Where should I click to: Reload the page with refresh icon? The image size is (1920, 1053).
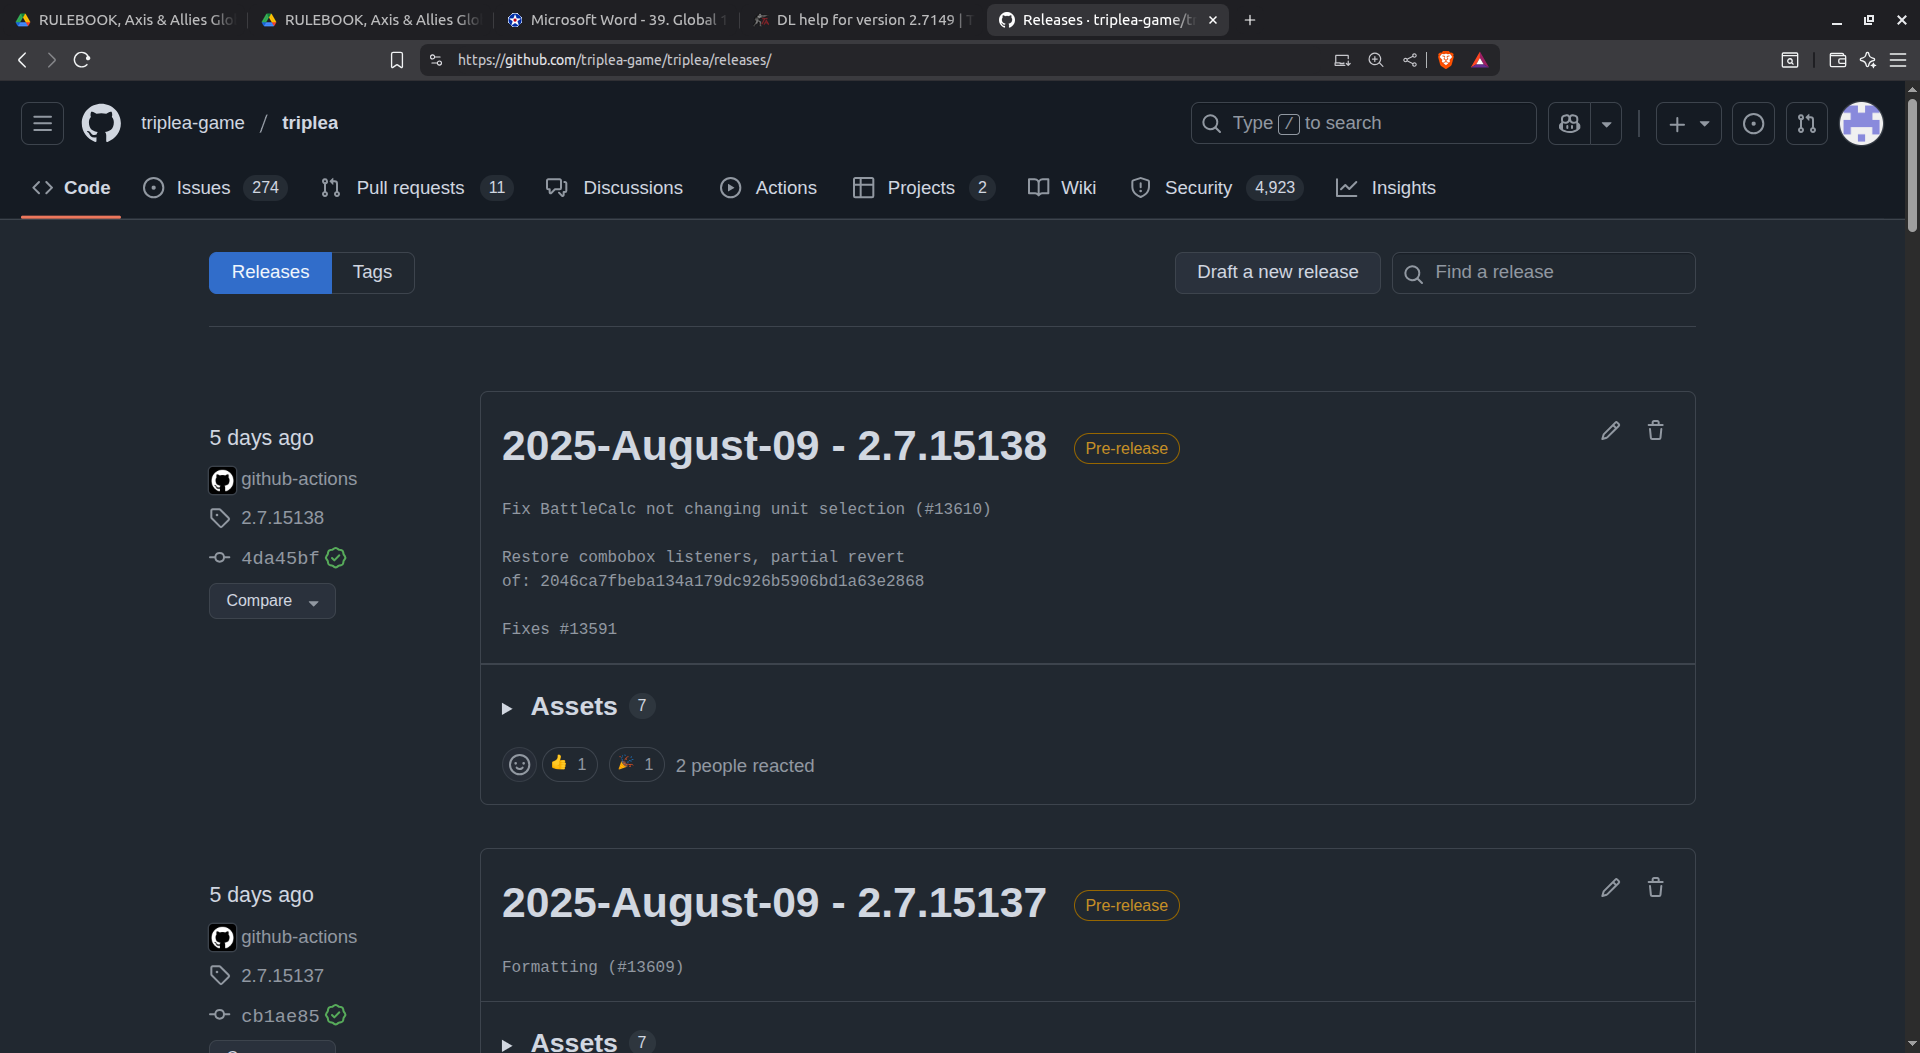coord(82,60)
